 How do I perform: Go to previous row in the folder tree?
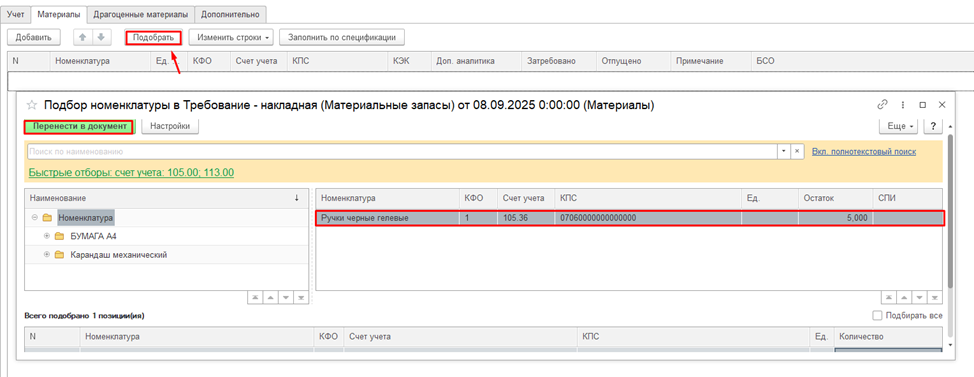click(x=270, y=298)
